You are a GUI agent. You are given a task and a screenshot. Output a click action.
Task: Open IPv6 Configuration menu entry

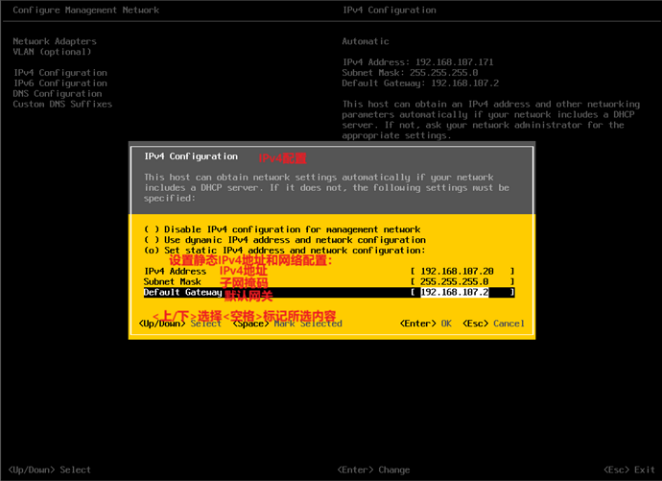pyautogui.click(x=60, y=83)
